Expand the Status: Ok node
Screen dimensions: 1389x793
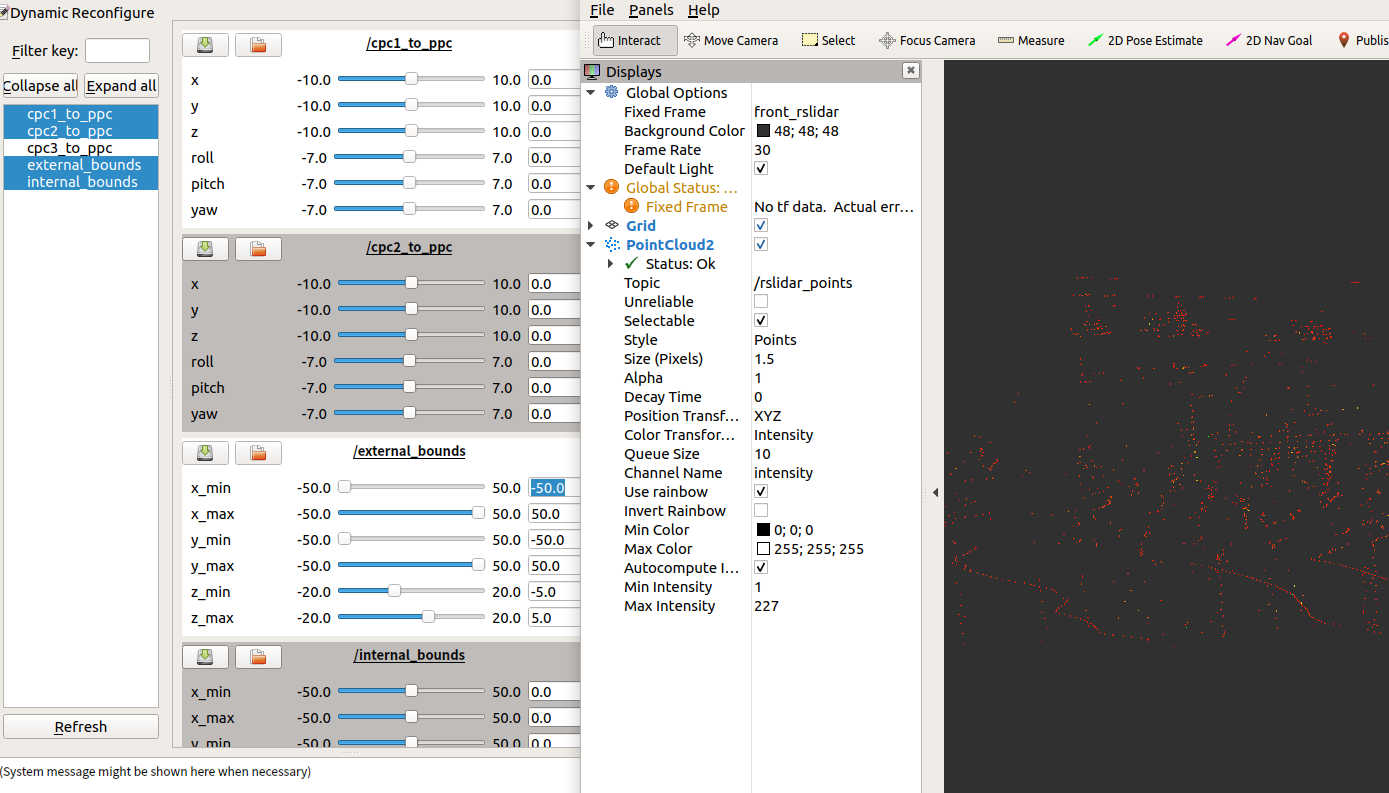tap(610, 263)
